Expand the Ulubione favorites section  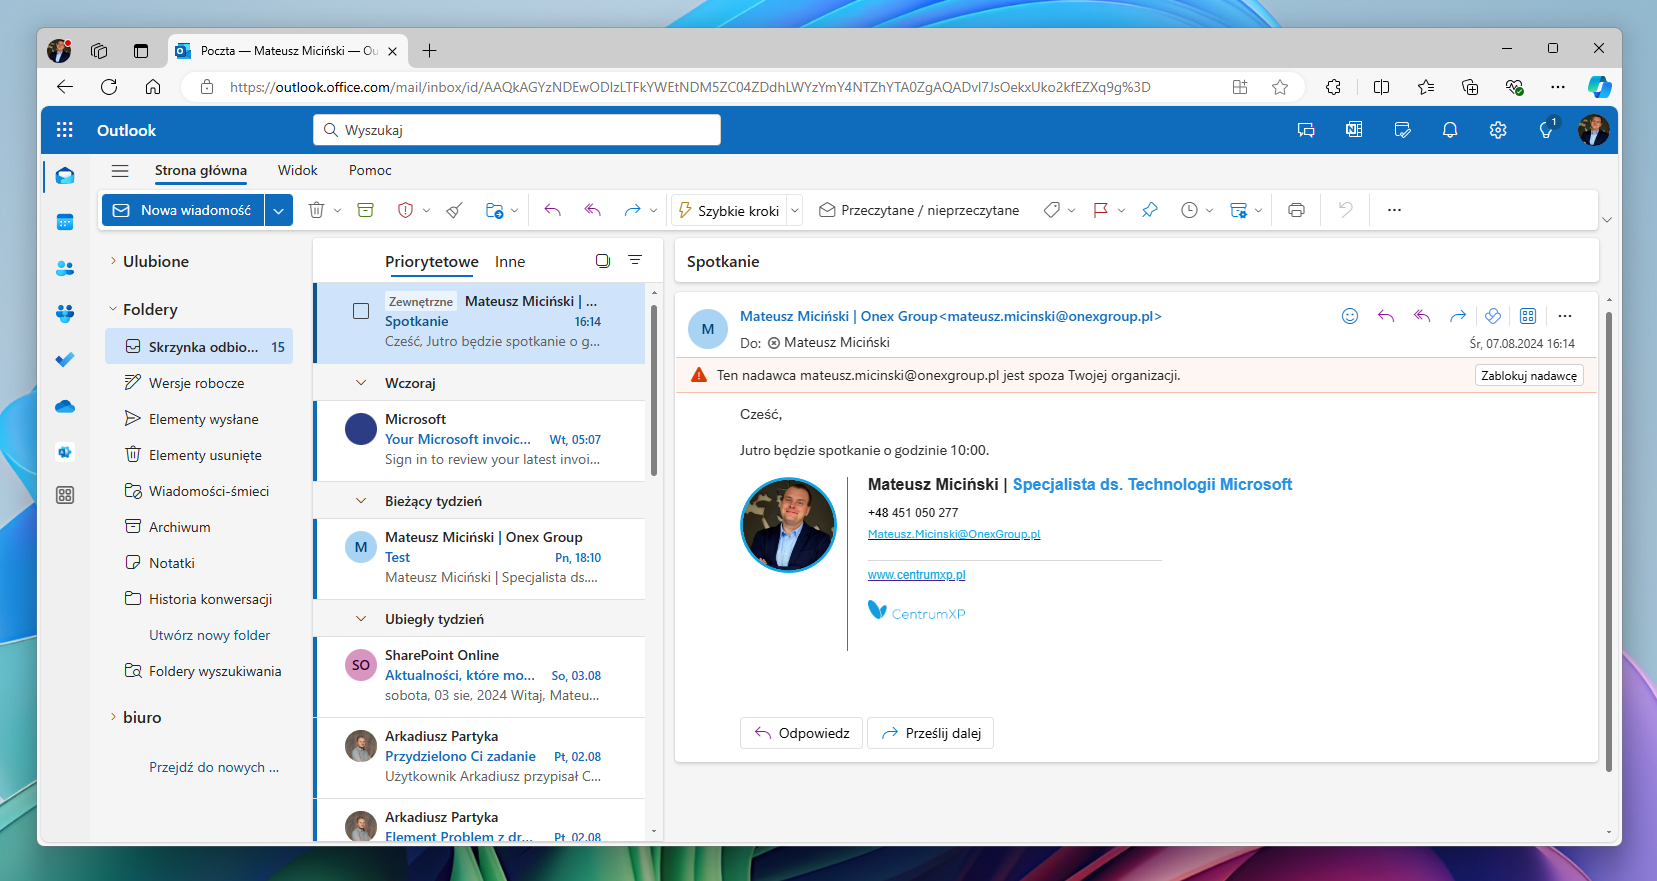pyautogui.click(x=113, y=261)
